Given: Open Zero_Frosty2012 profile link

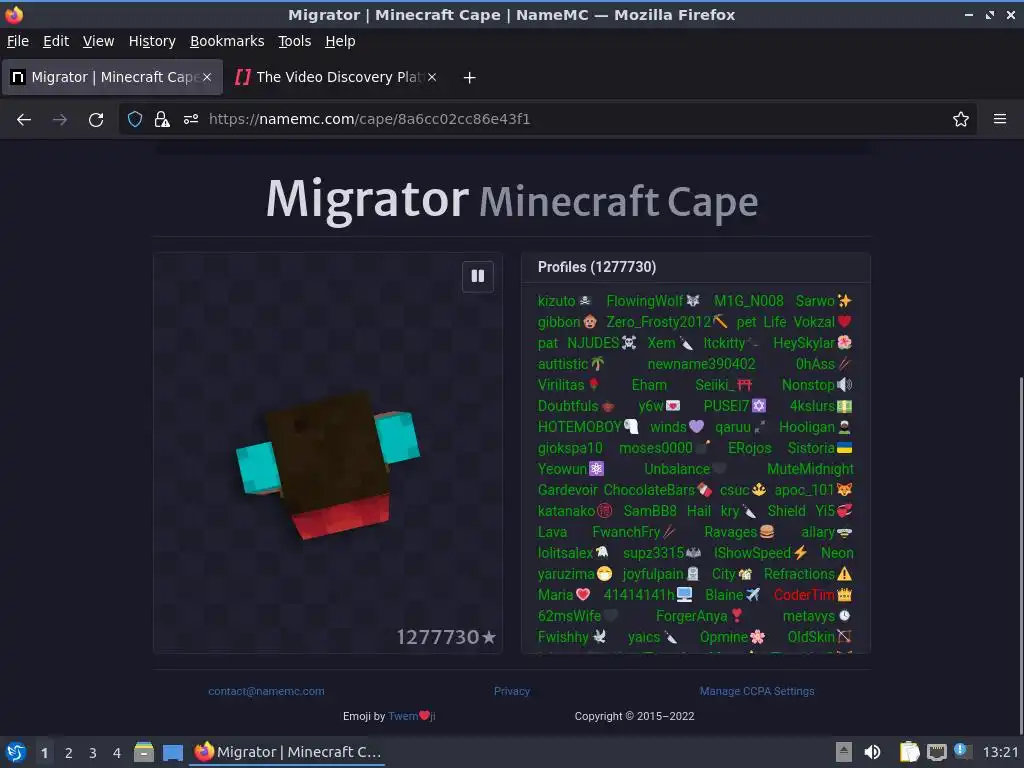Looking at the screenshot, I should click(658, 322).
